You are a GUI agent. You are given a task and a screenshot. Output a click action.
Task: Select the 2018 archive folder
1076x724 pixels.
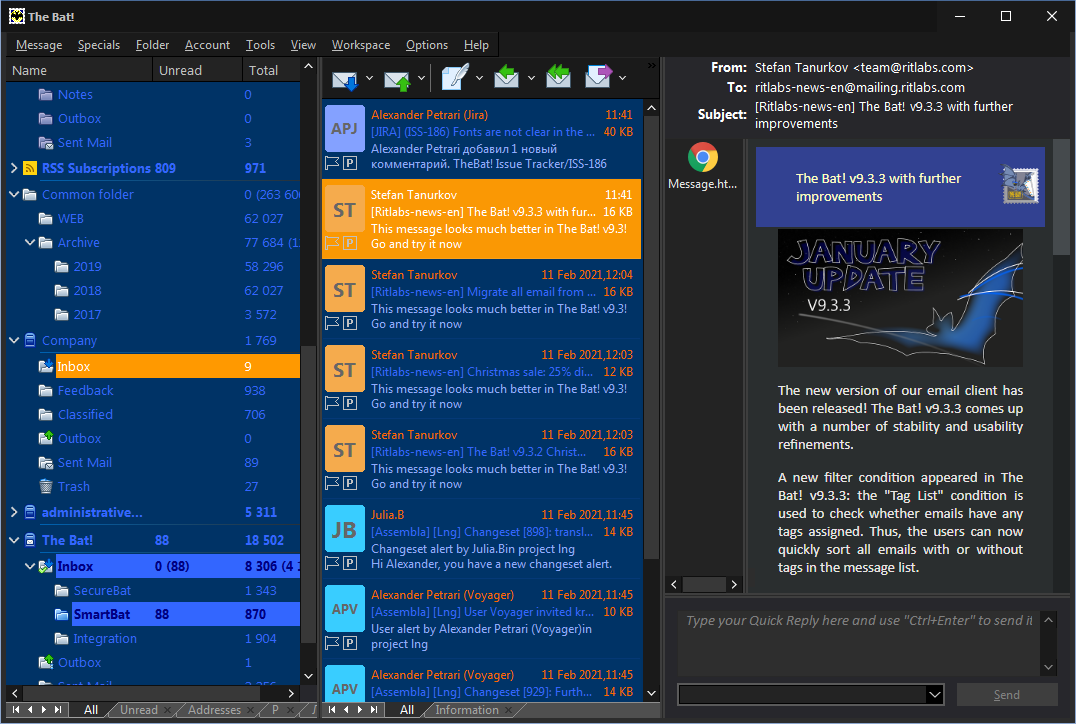[87, 290]
